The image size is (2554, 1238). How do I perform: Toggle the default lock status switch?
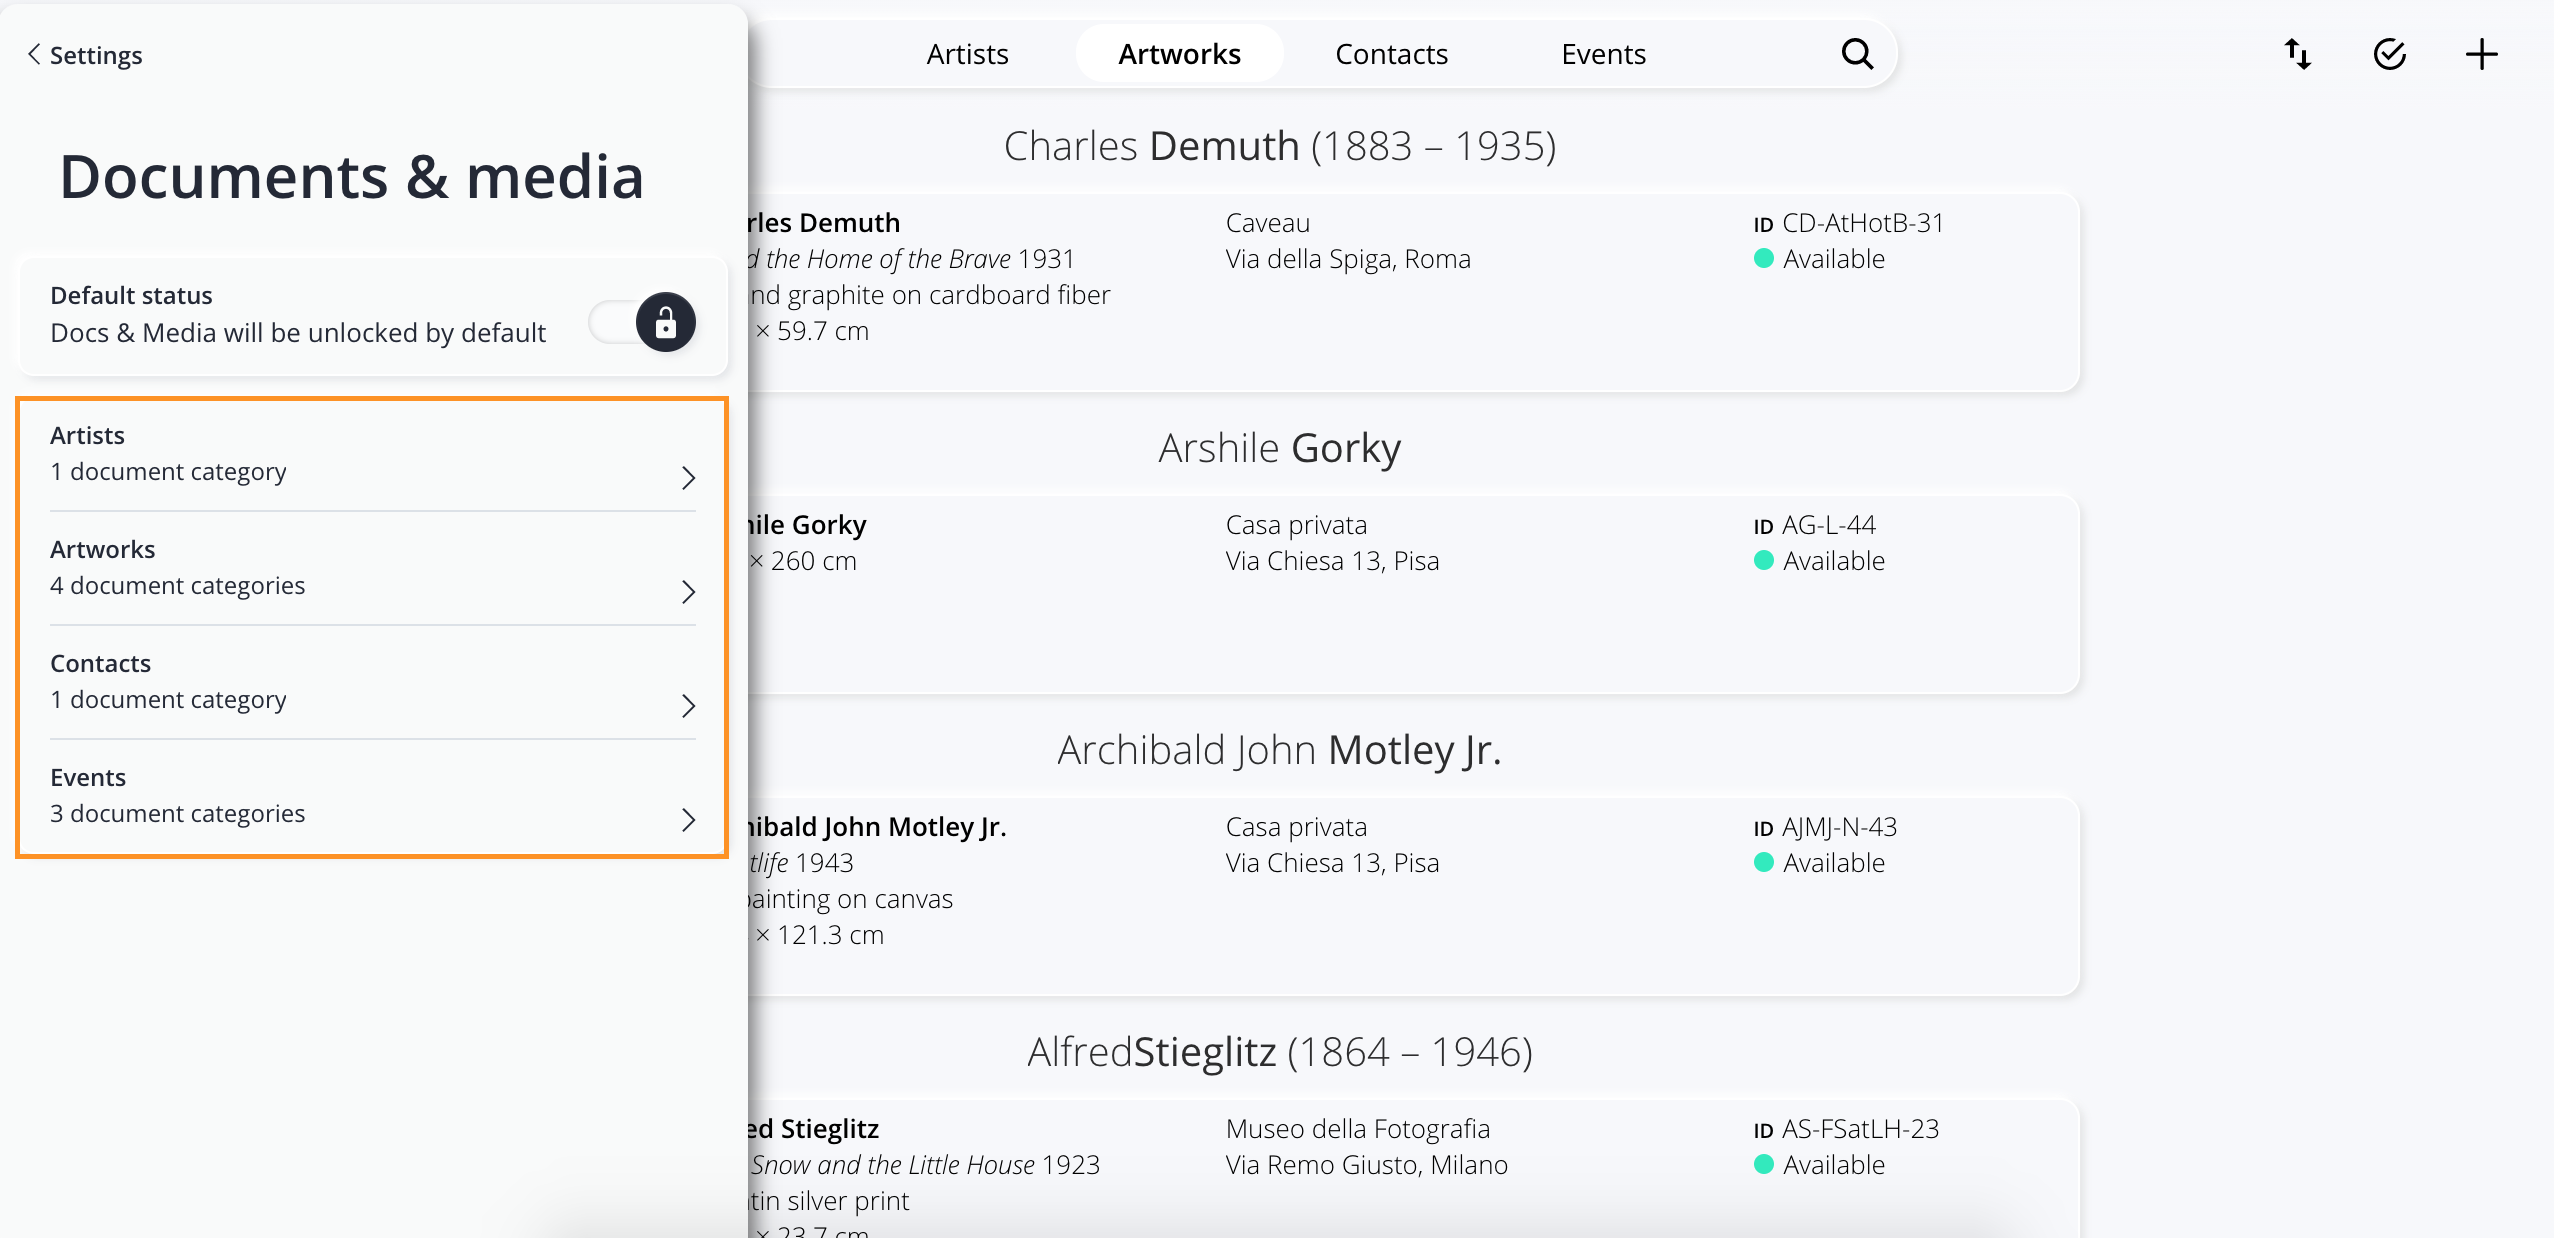(x=642, y=322)
